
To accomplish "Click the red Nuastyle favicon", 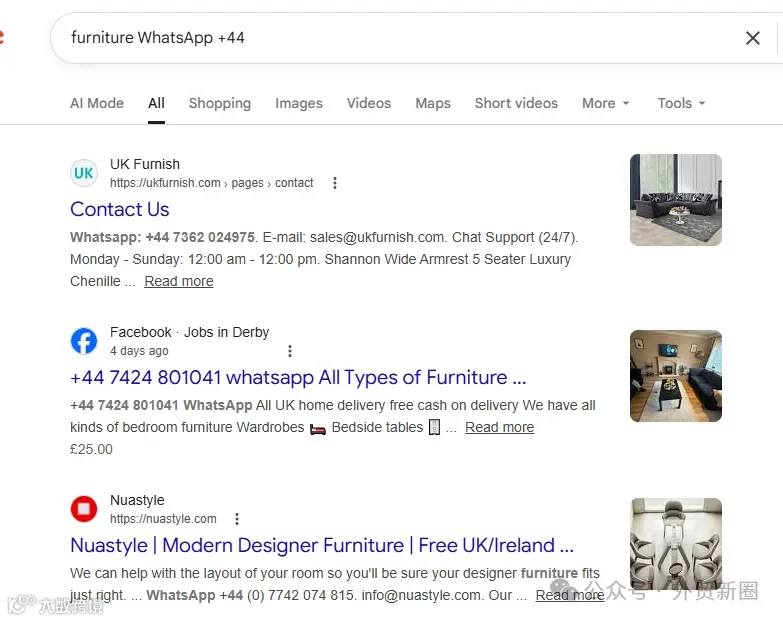I will point(83,509).
